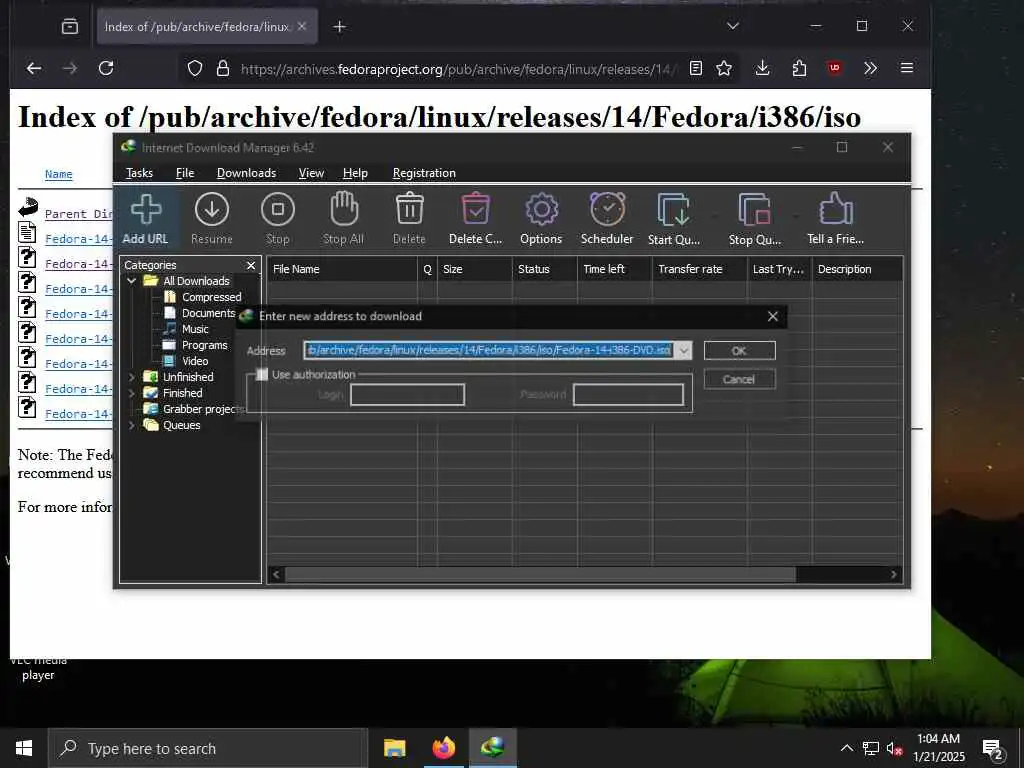Open the Registration menu
The image size is (1024, 768).
click(424, 173)
